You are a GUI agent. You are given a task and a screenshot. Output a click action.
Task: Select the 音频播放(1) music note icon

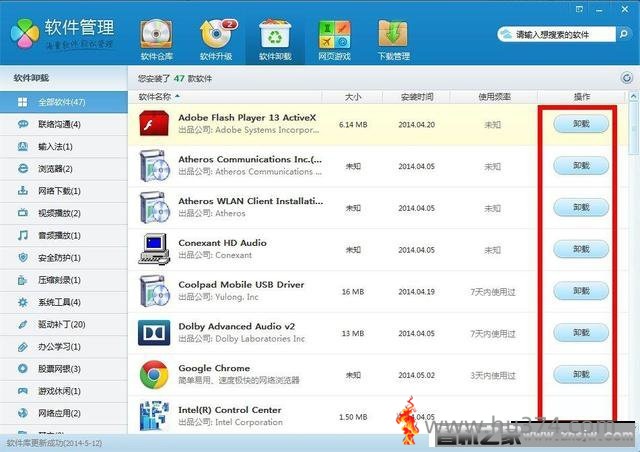pyautogui.click(x=23, y=235)
